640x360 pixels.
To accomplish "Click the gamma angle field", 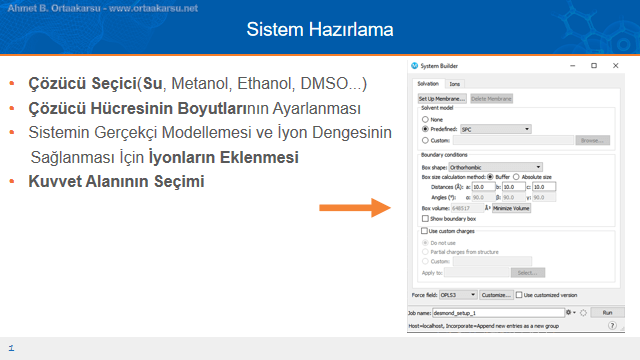I will tap(544, 198).
